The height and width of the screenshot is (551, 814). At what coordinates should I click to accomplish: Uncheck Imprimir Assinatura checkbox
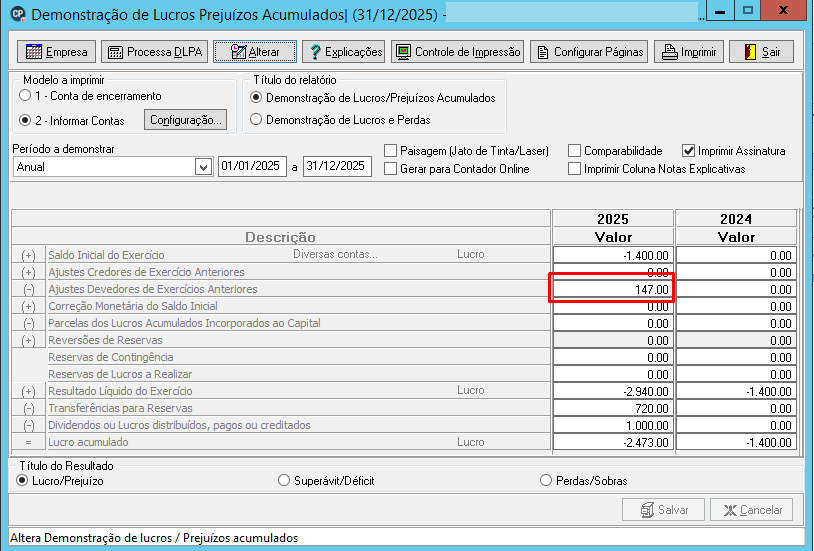(688, 151)
